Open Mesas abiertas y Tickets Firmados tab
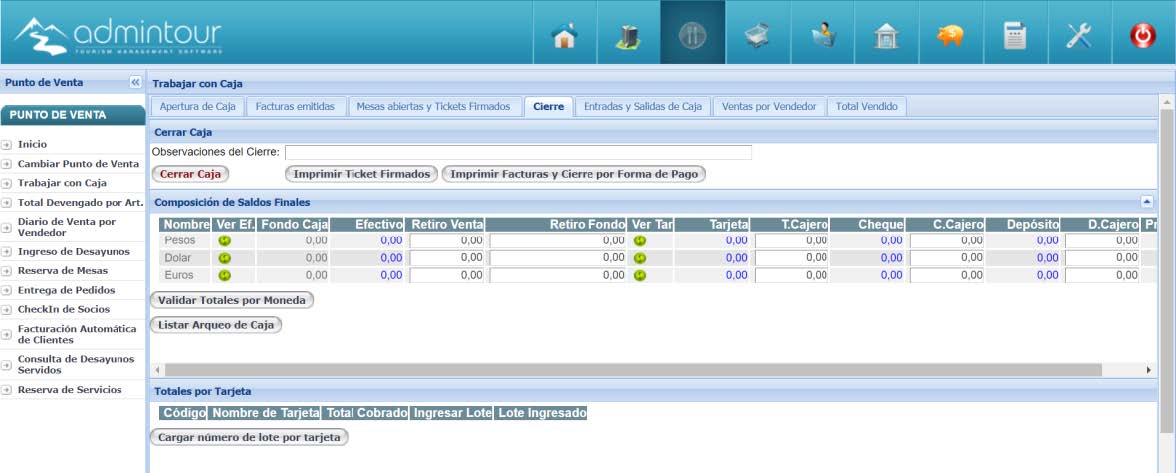Image resolution: width=1176 pixels, height=473 pixels. (434, 106)
